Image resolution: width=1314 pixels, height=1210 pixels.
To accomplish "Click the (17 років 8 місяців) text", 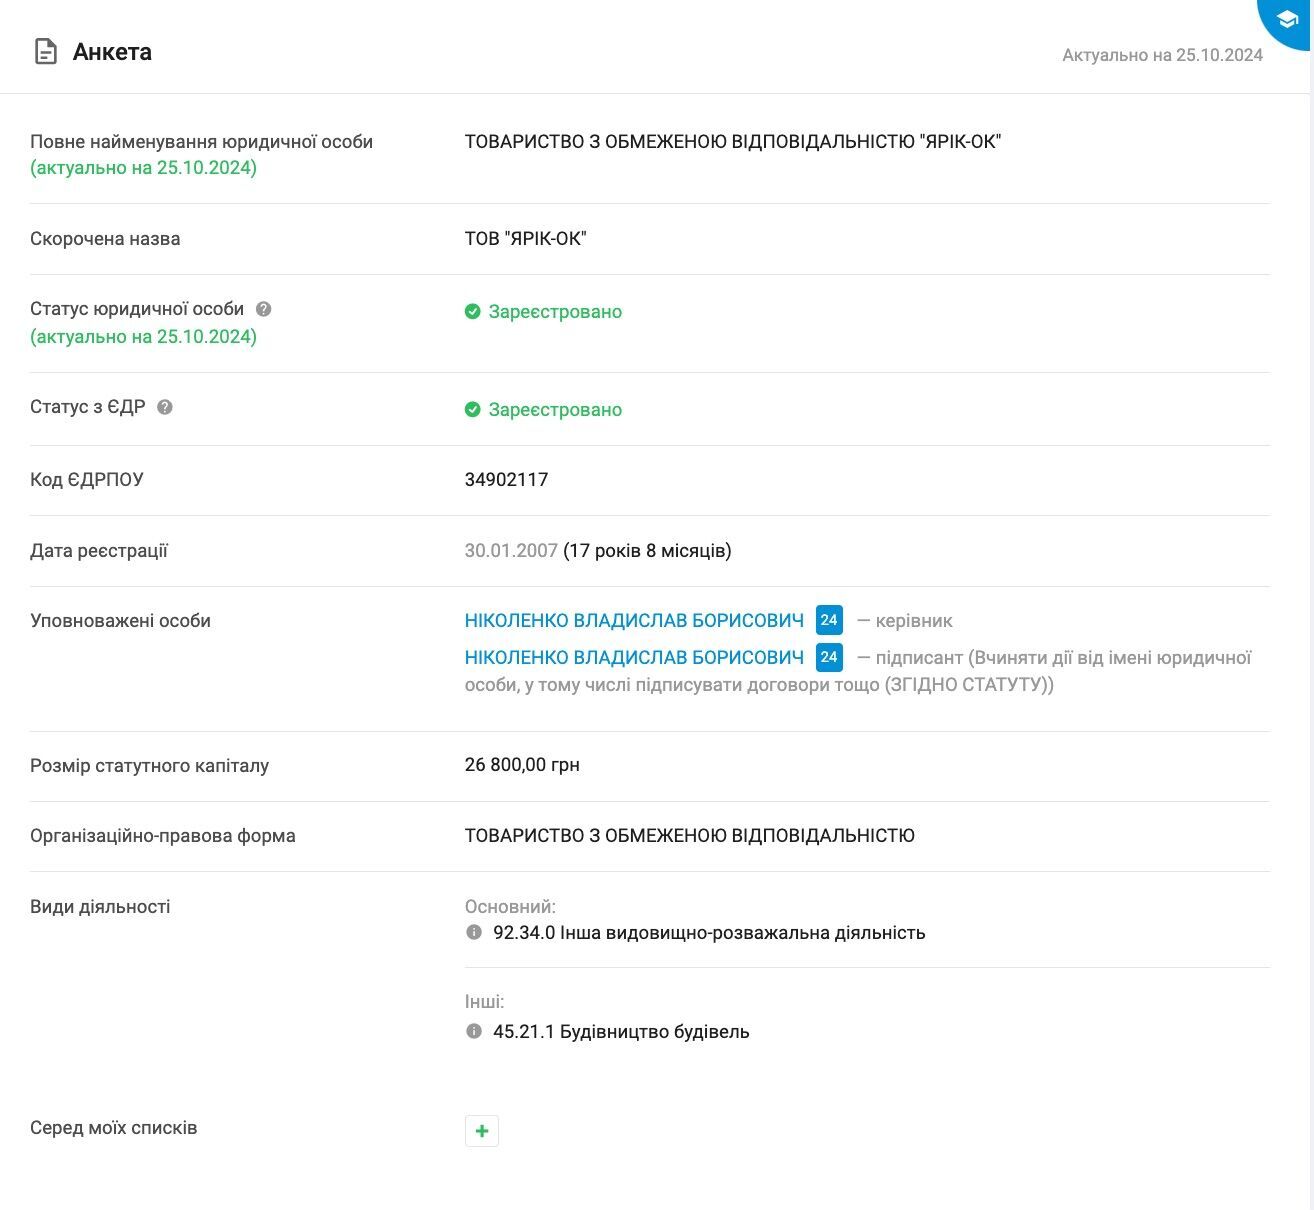I will point(647,551).
